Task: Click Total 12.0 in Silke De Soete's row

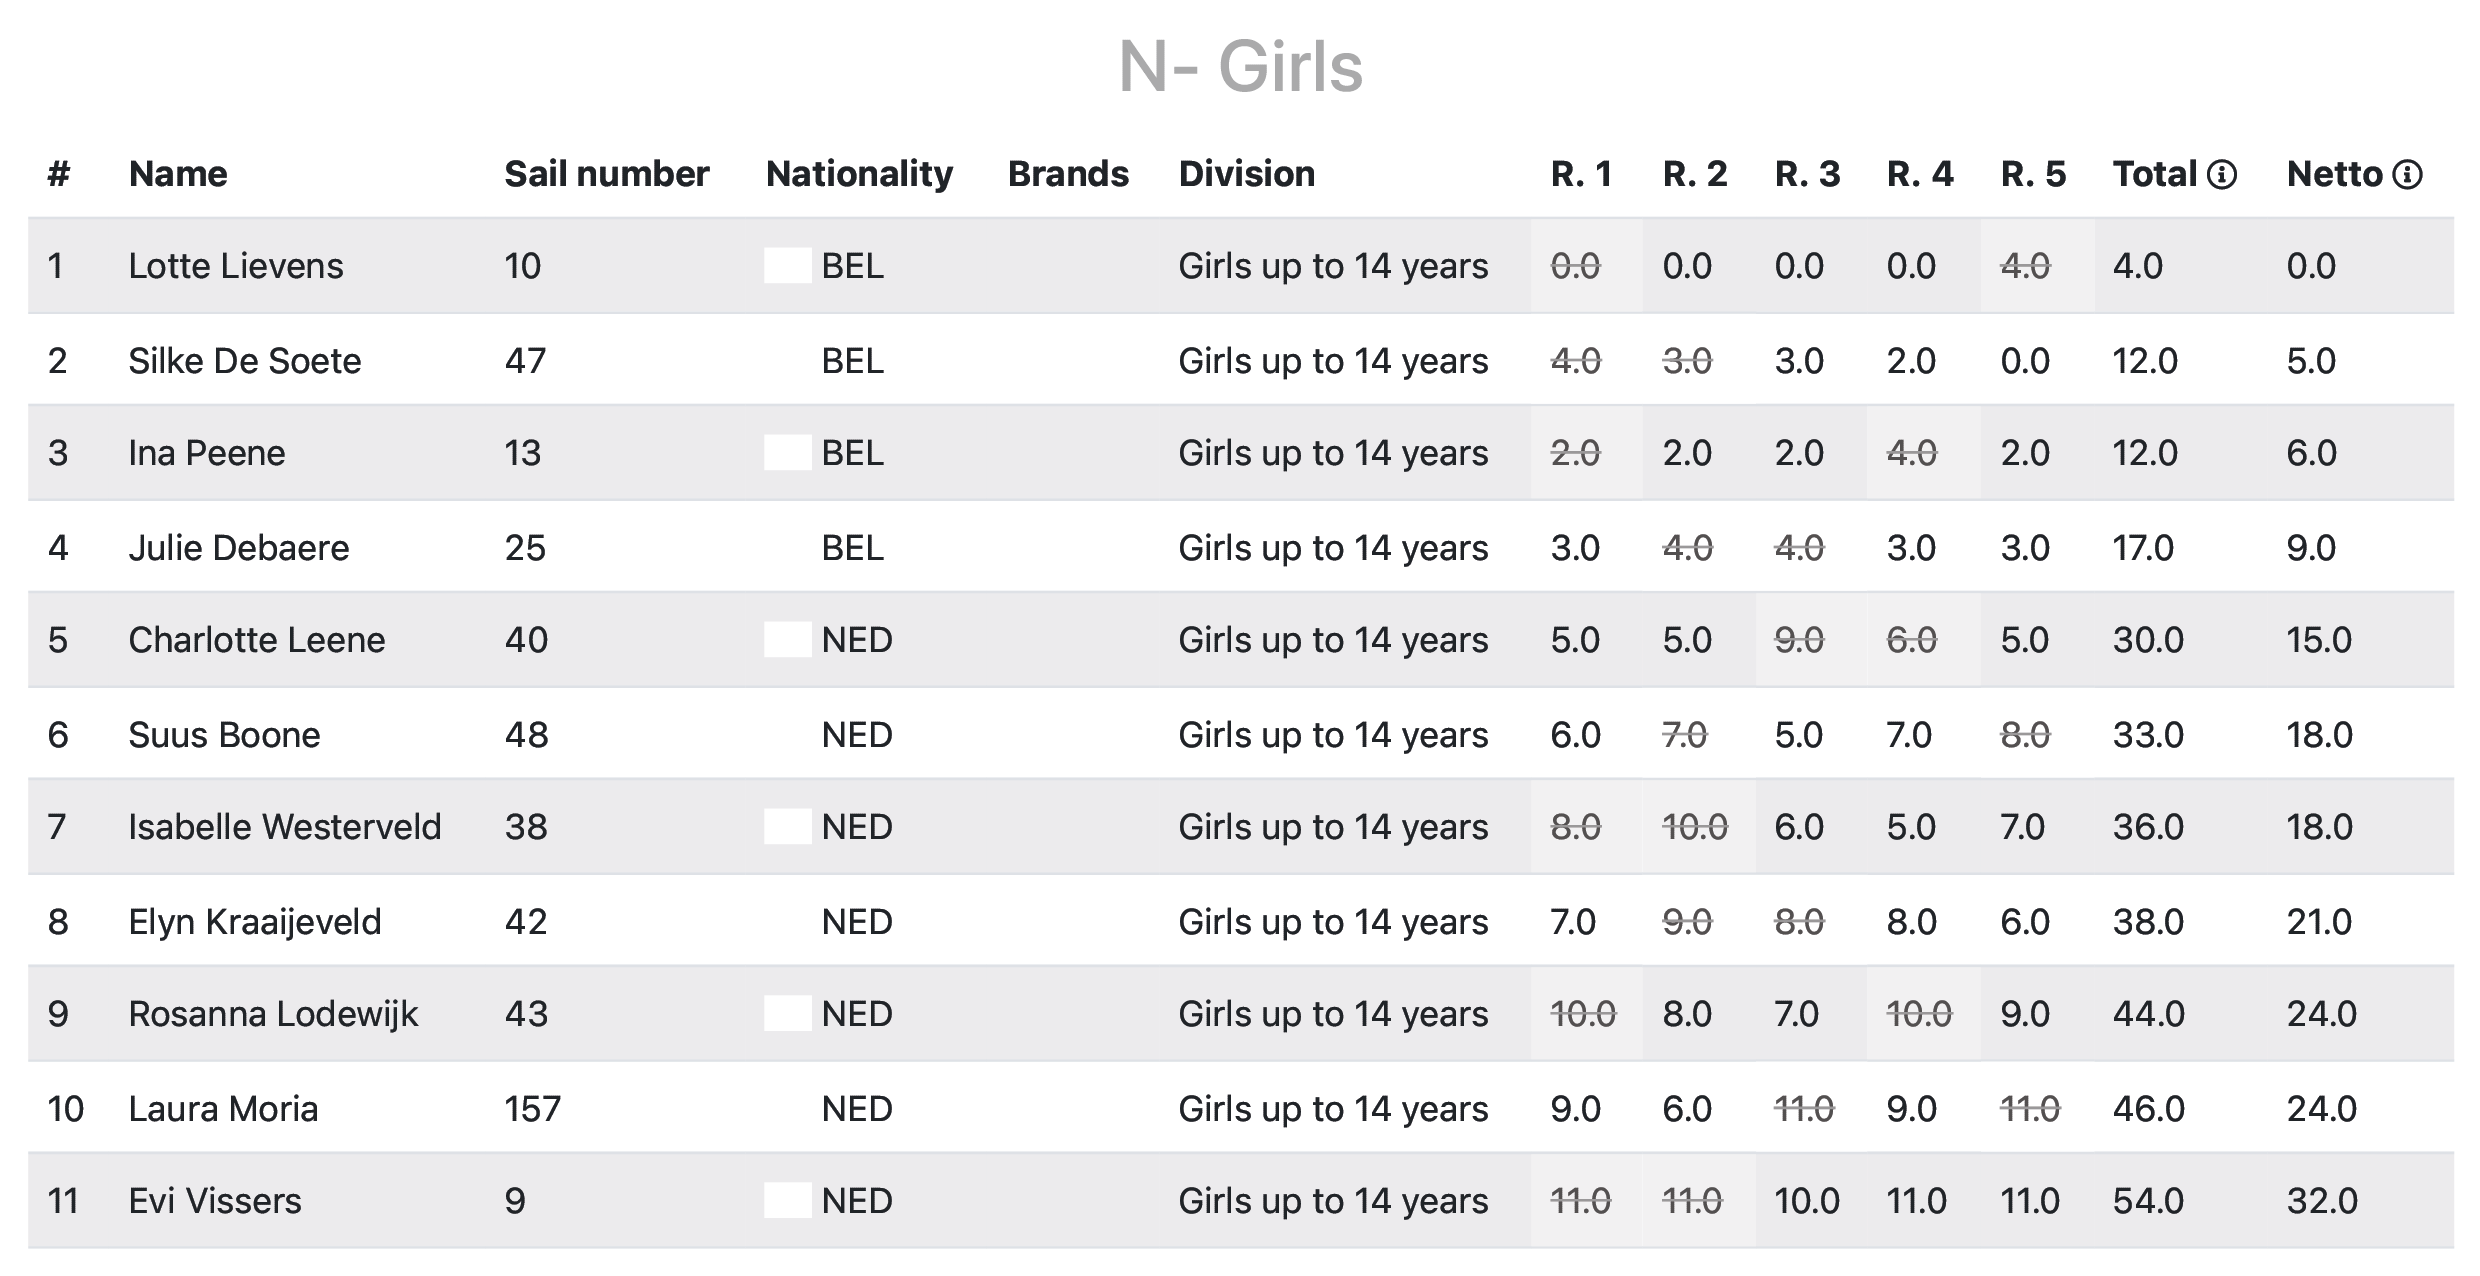Action: 2145,361
